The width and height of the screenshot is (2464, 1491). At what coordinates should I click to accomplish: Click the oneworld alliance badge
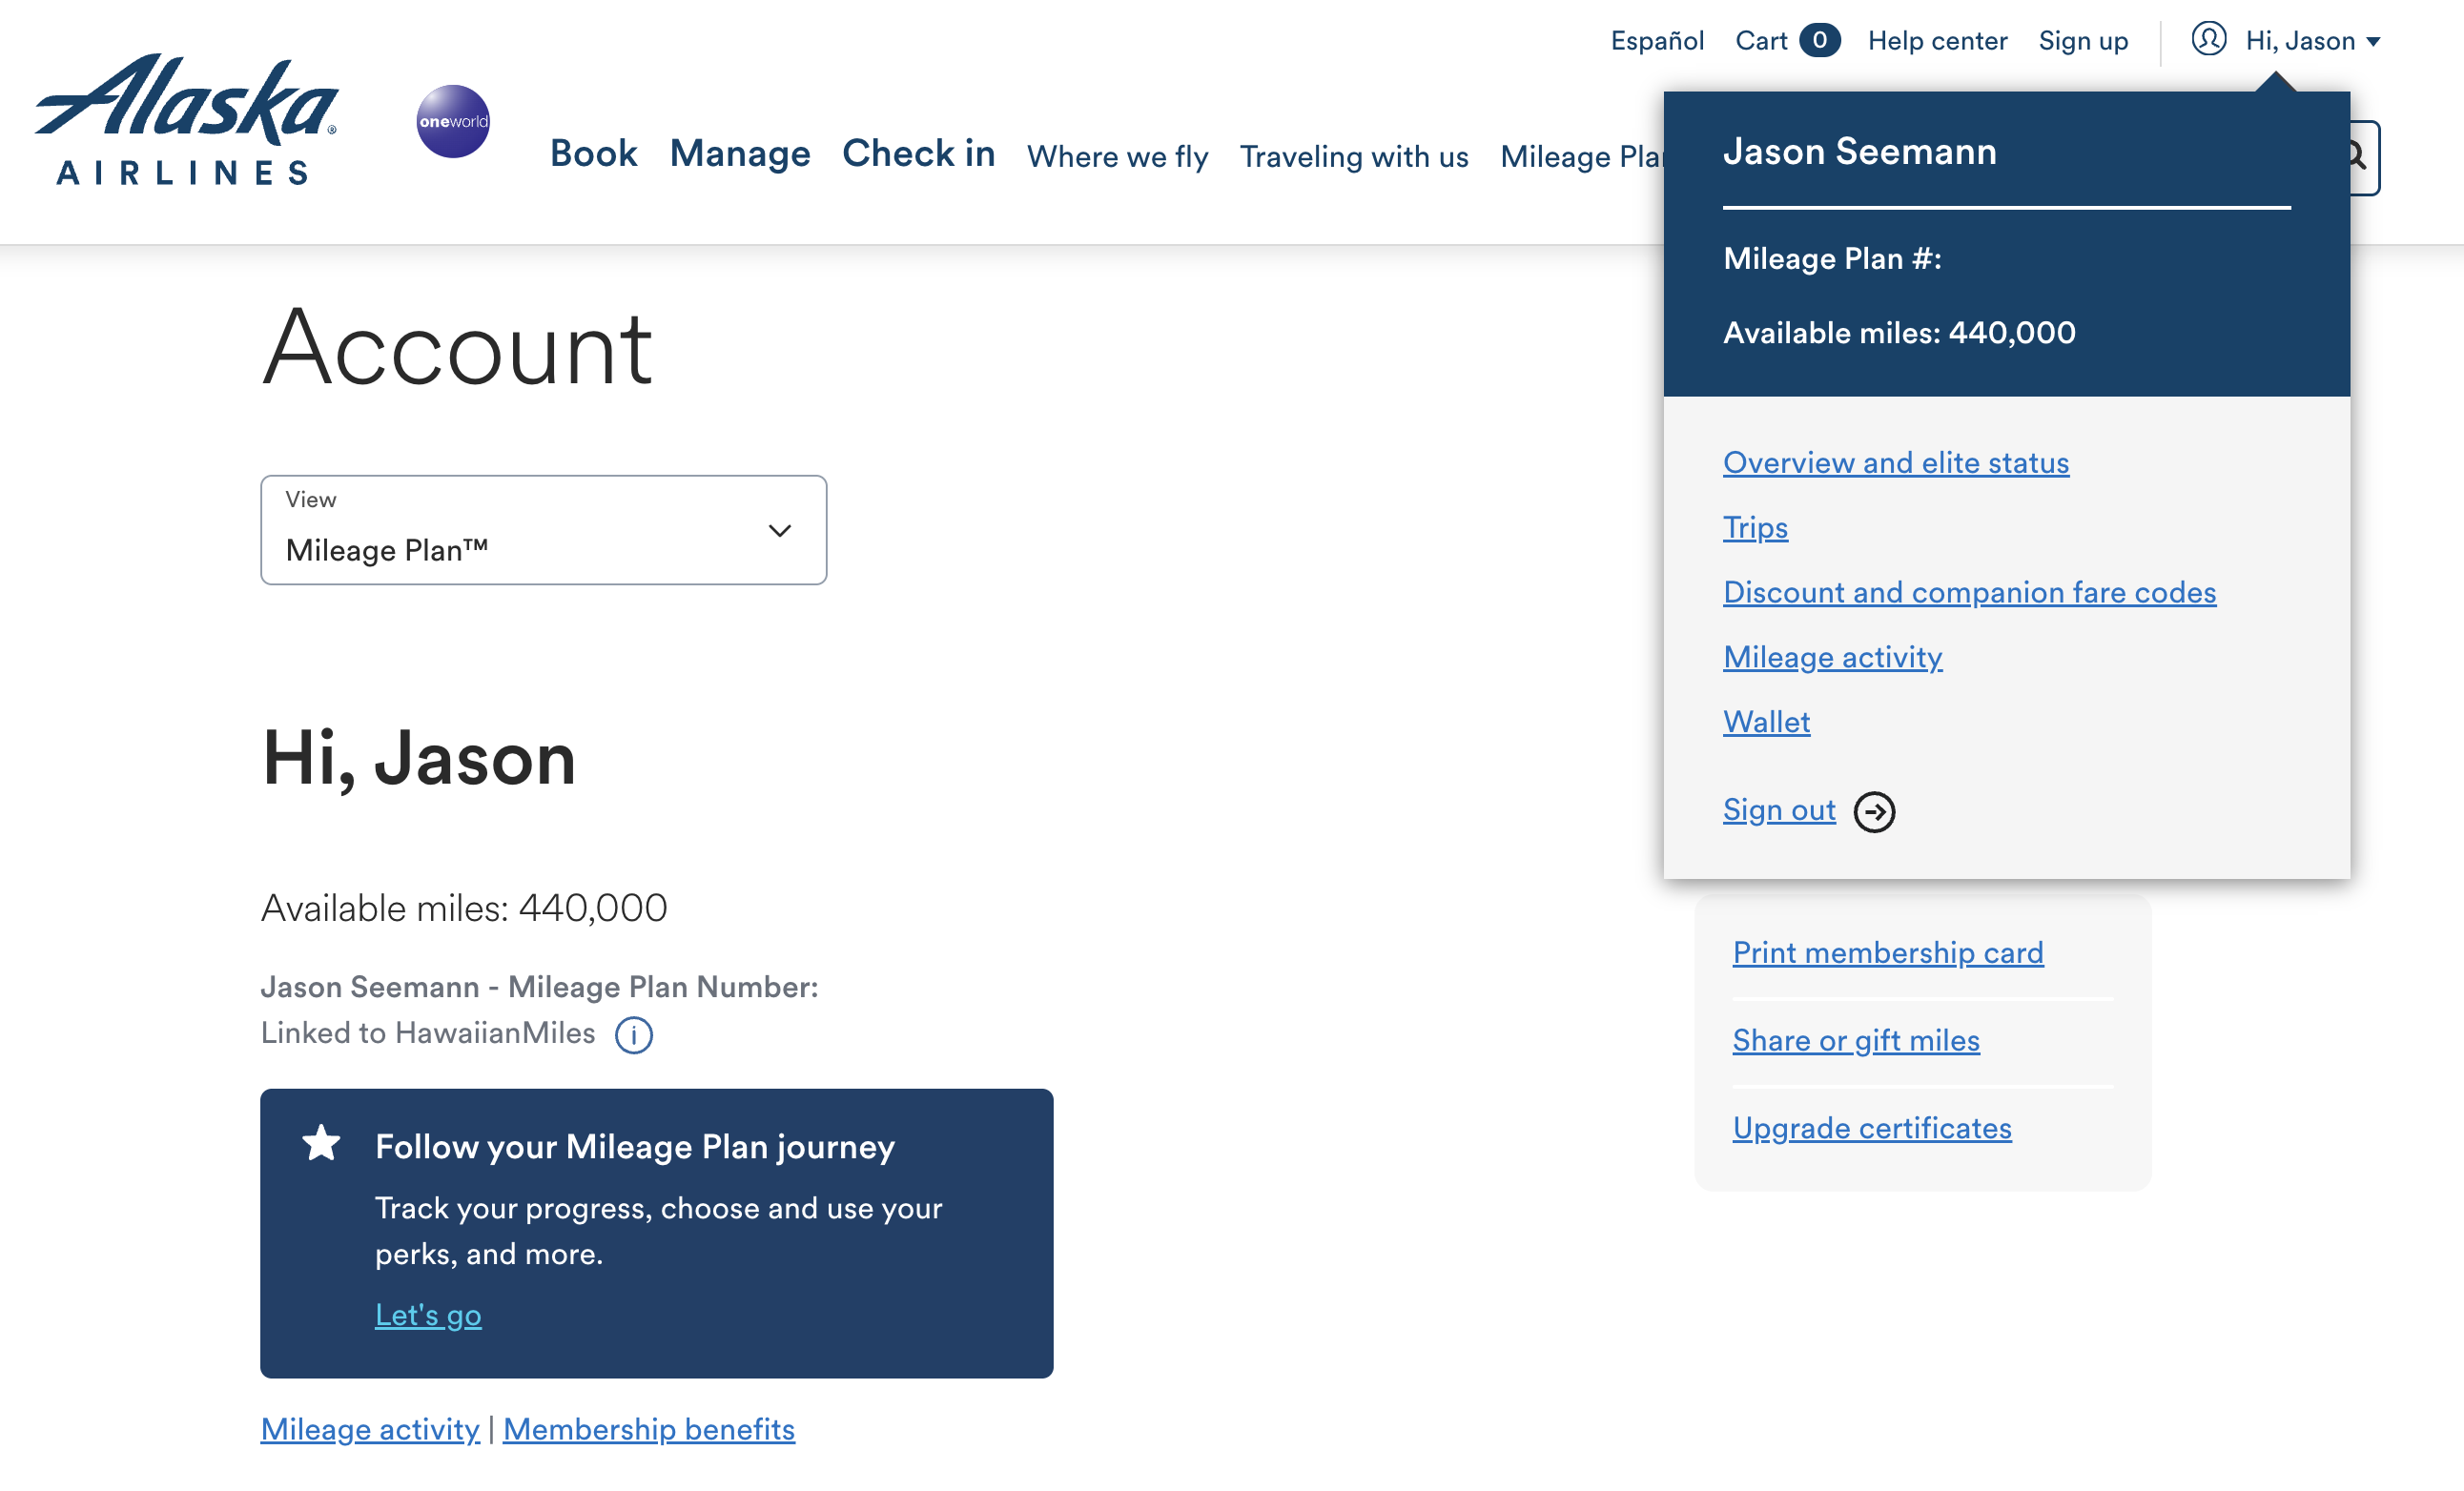click(453, 121)
